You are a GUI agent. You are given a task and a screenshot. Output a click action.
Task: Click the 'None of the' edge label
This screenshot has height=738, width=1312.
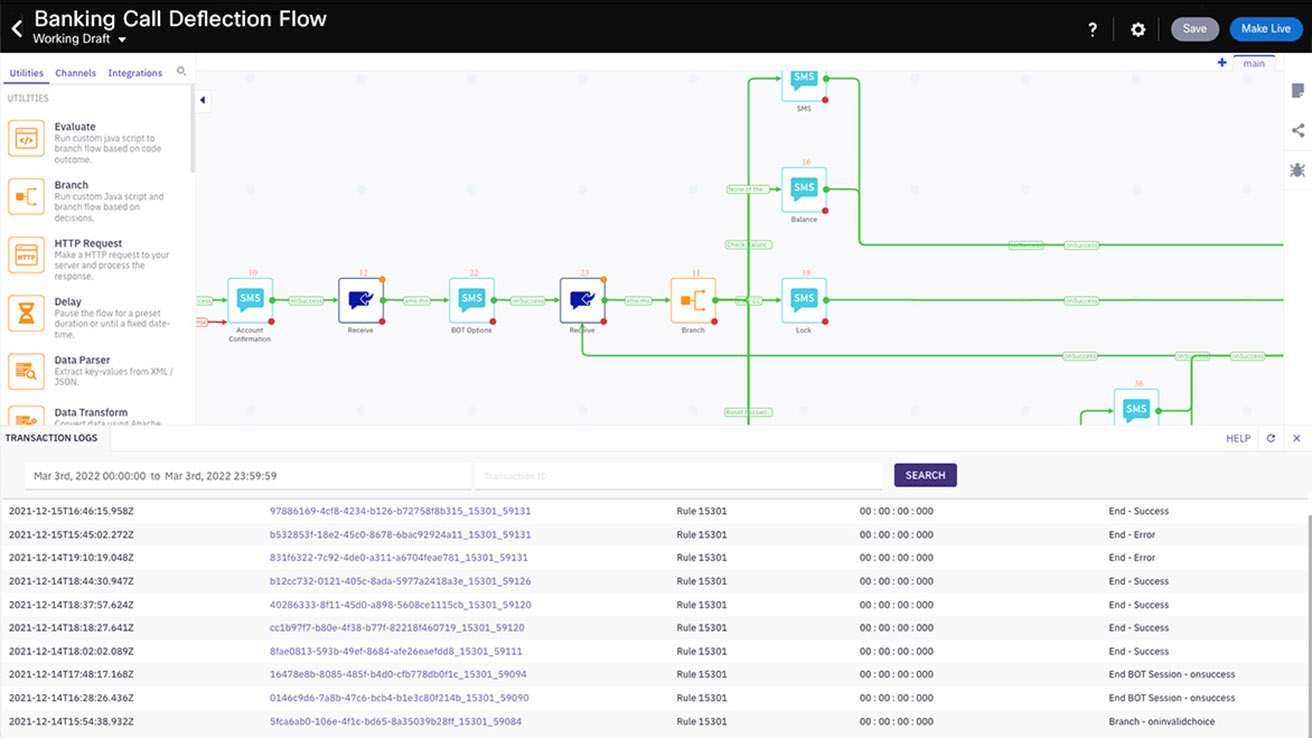[748, 188]
